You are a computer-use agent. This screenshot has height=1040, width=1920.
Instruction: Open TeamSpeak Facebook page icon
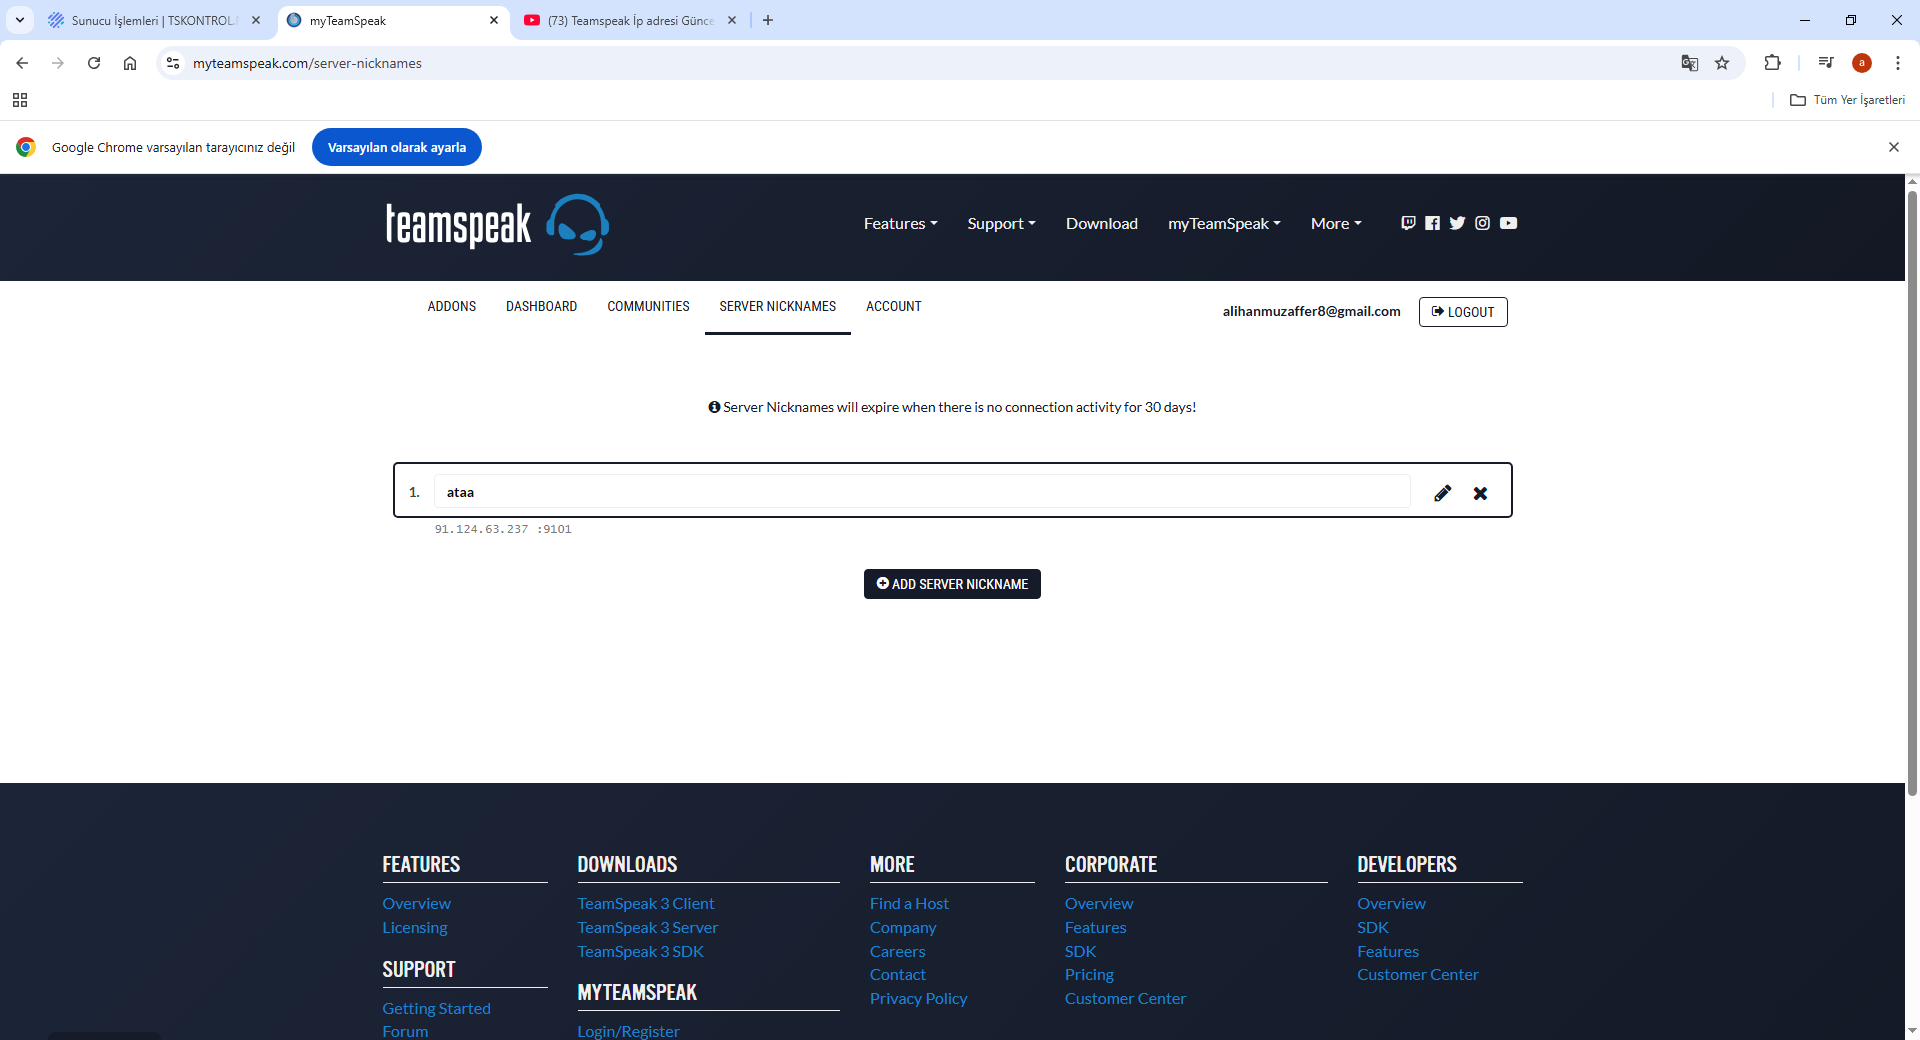[1433, 223]
